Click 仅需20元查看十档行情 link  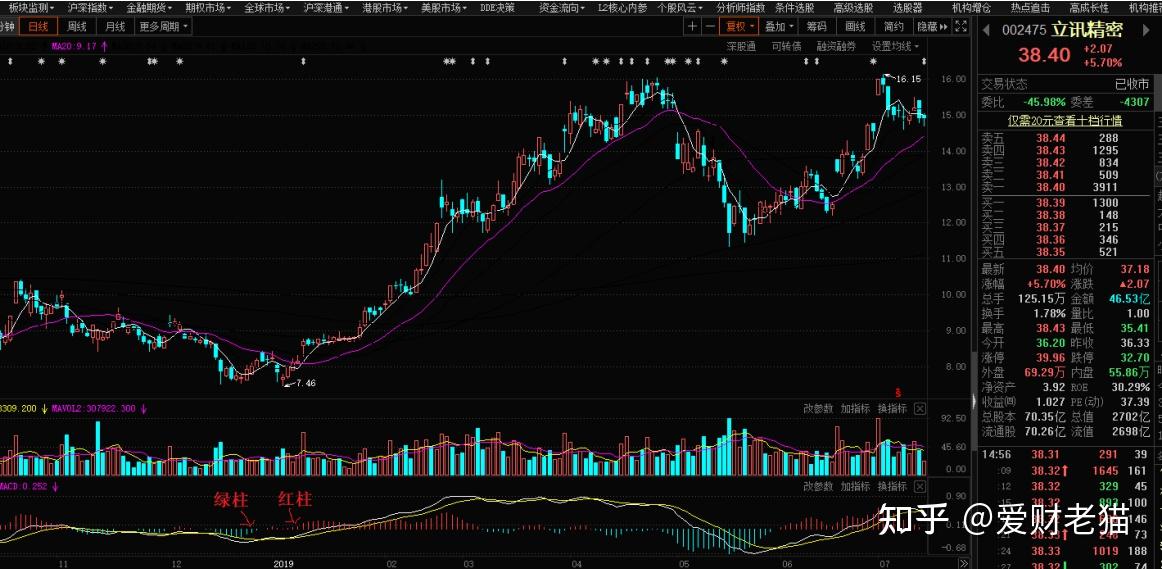(x=1065, y=120)
